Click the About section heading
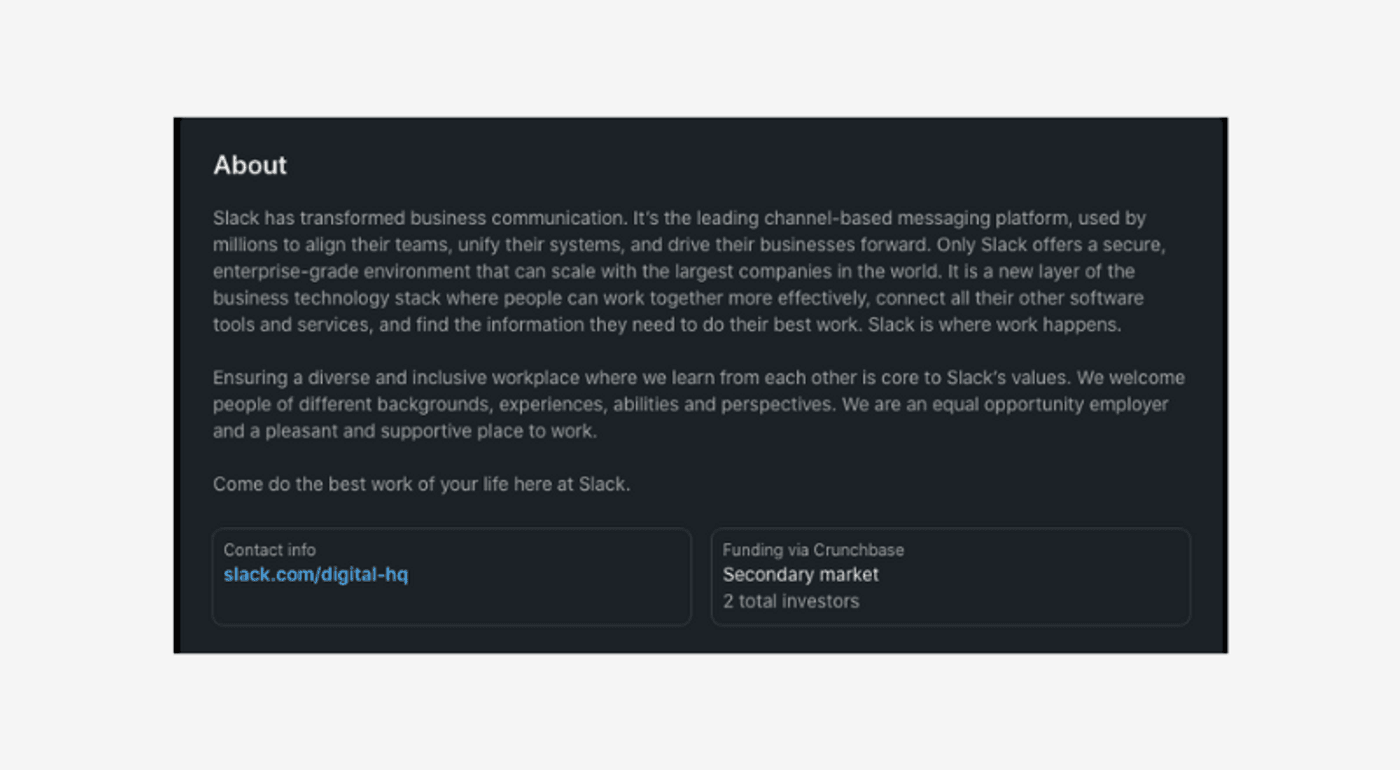The width and height of the screenshot is (1400, 770). click(250, 165)
